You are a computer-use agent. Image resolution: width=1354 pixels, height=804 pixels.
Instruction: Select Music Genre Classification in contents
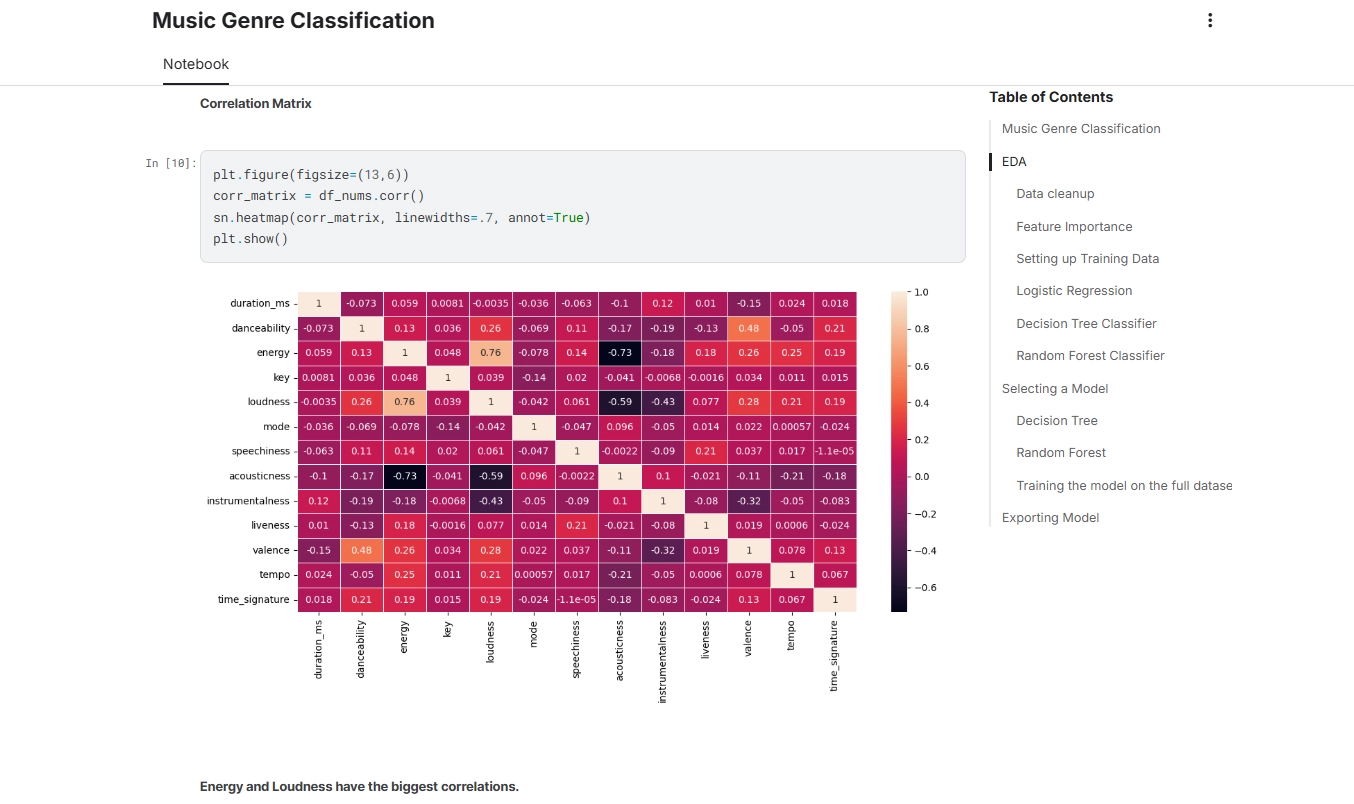coord(1081,128)
